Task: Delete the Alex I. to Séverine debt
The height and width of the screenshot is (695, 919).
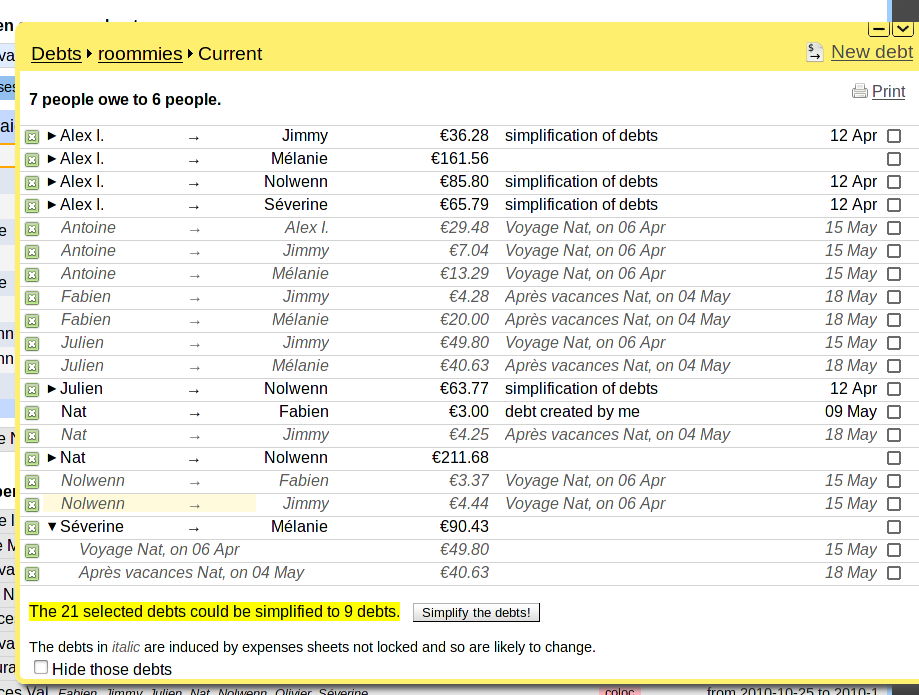Action: pos(32,206)
